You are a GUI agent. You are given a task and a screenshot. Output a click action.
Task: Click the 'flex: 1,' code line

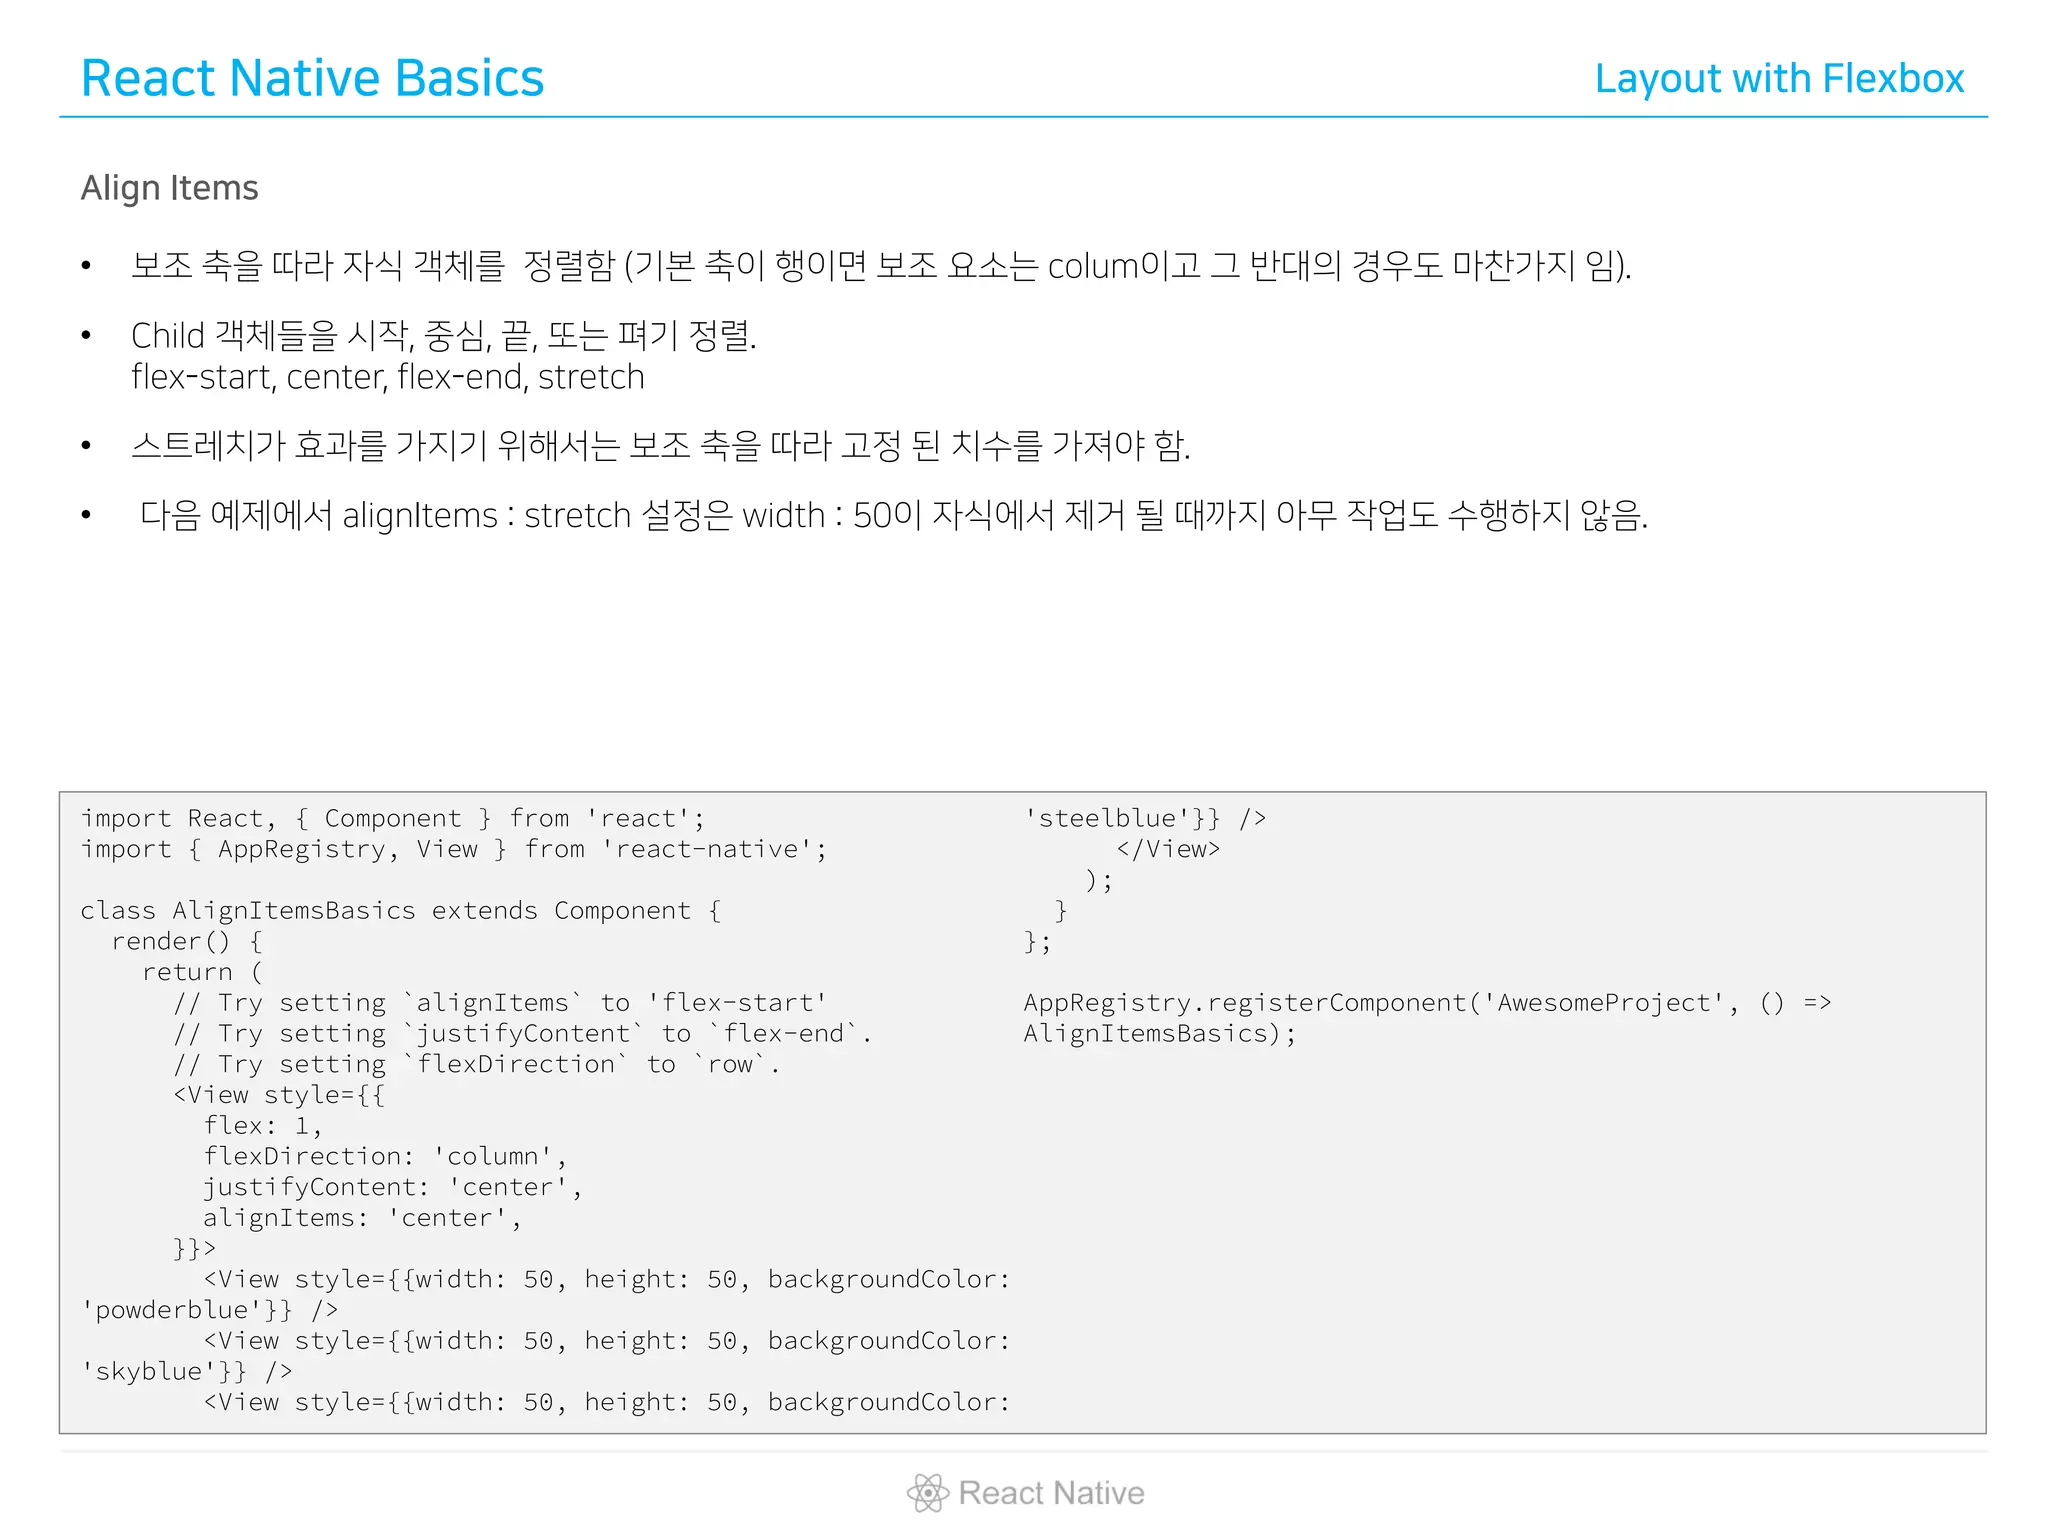263,1126
